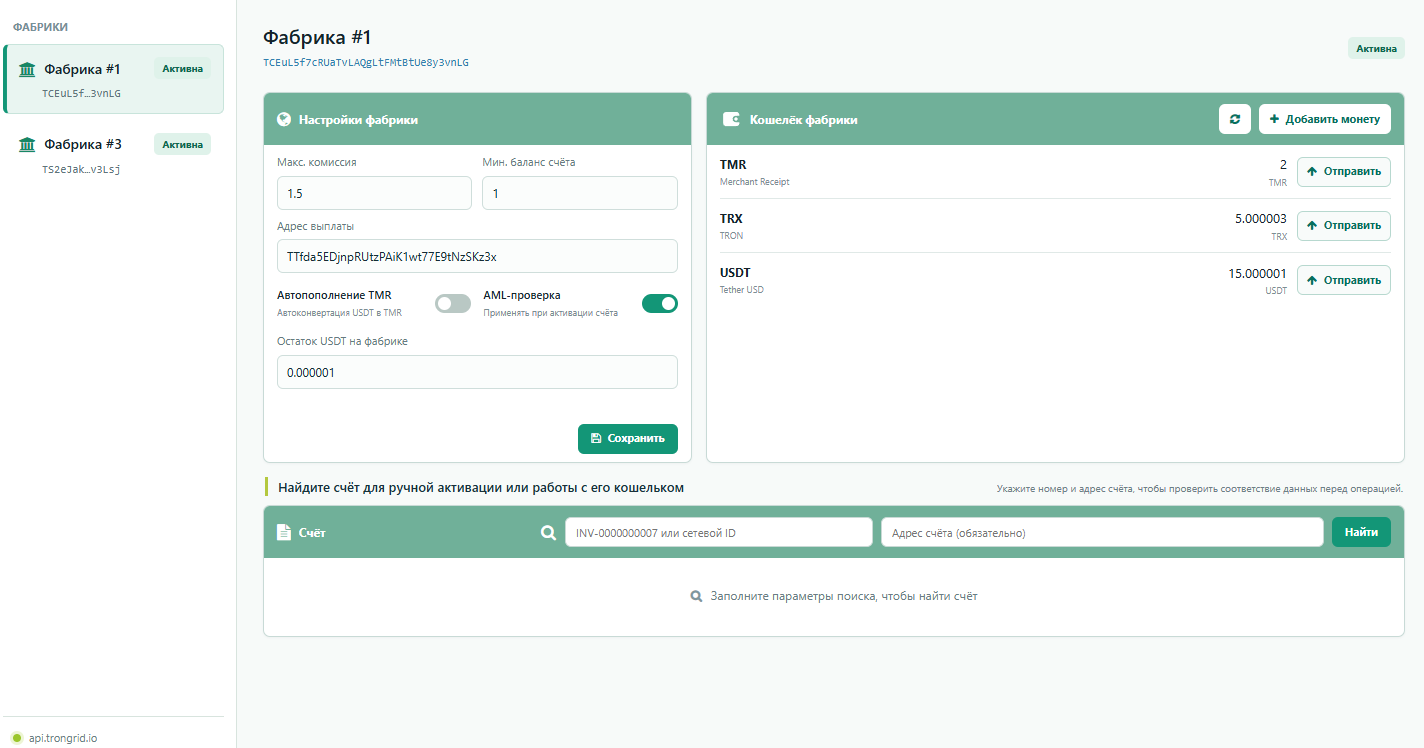The height and width of the screenshot is (748, 1424).
Task: Click USDT balance value 15.000001
Action: tap(1258, 273)
